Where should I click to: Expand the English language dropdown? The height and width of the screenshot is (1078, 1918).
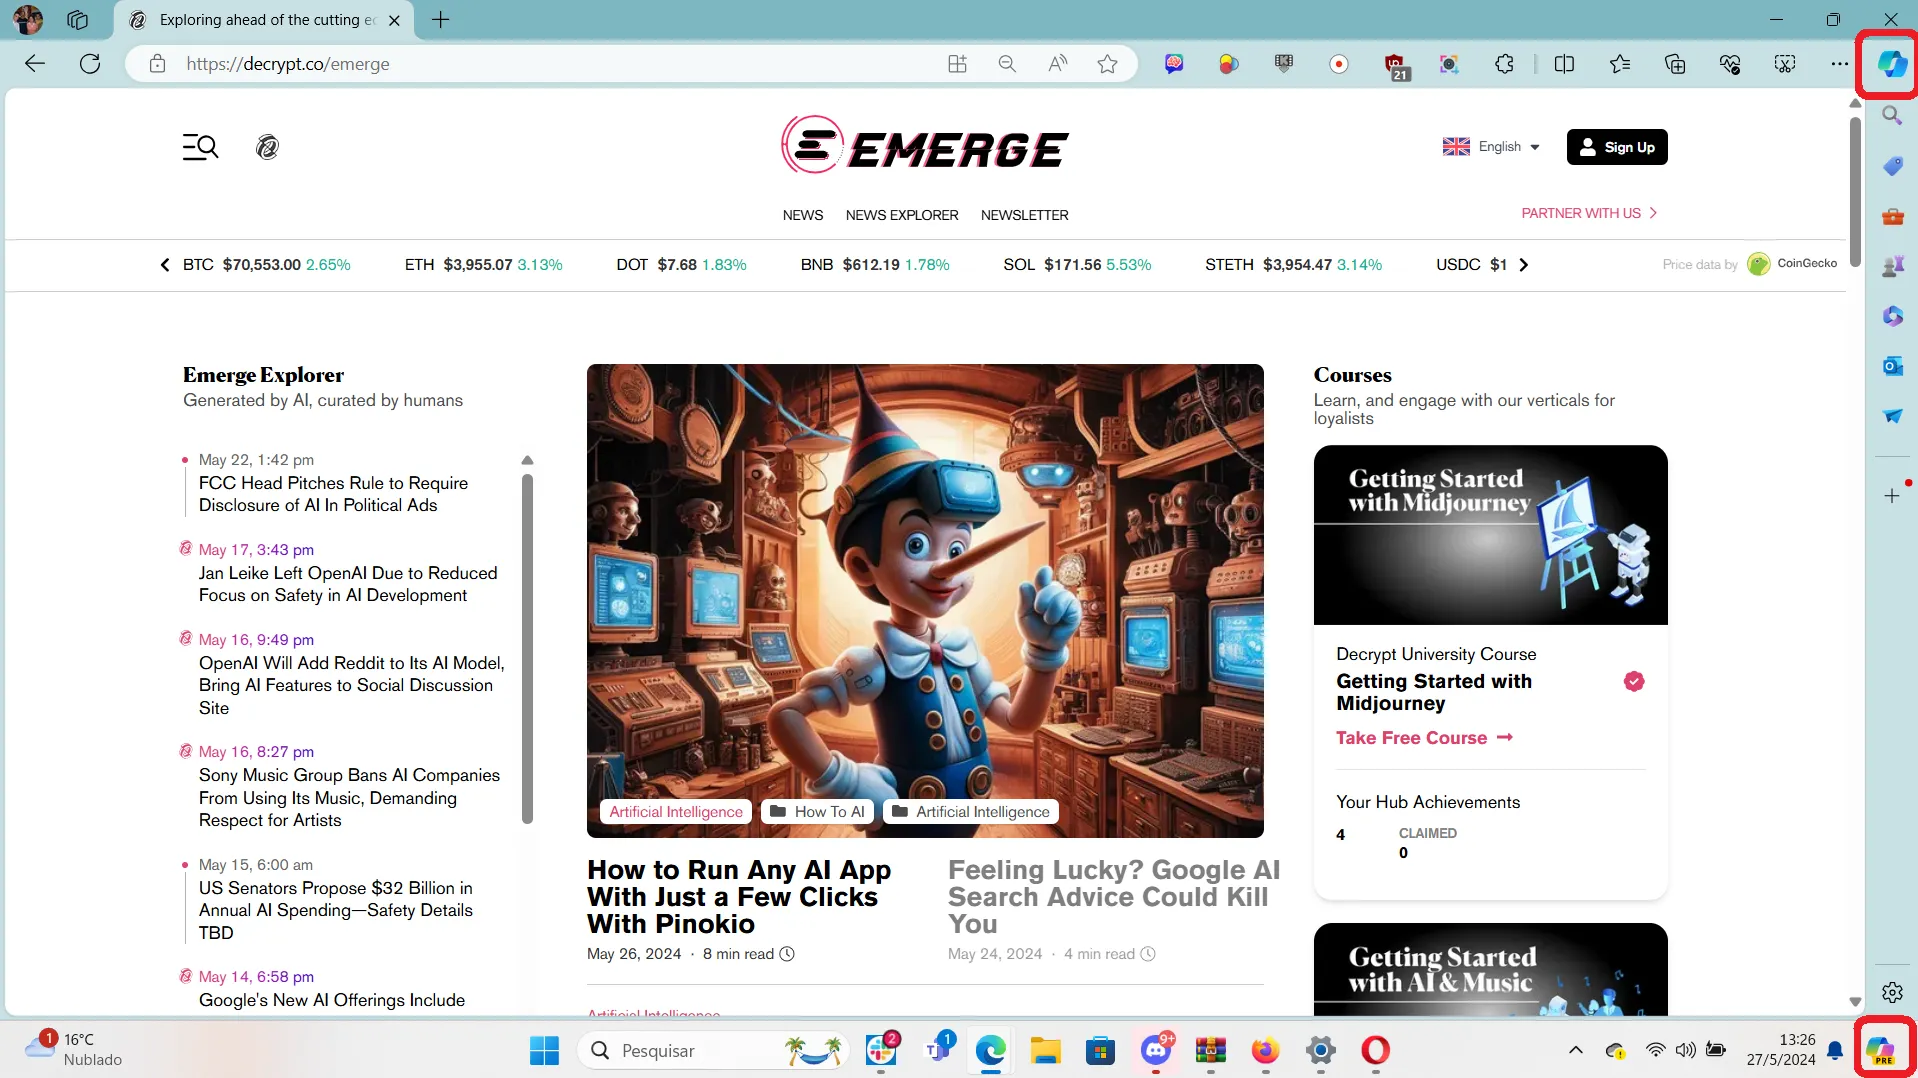1491,147
